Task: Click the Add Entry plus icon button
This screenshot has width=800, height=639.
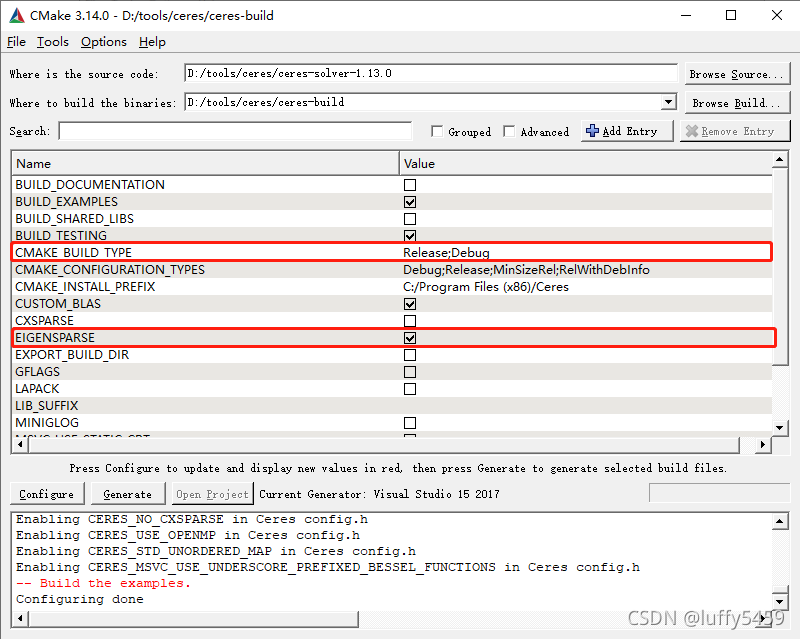Action: (x=627, y=131)
